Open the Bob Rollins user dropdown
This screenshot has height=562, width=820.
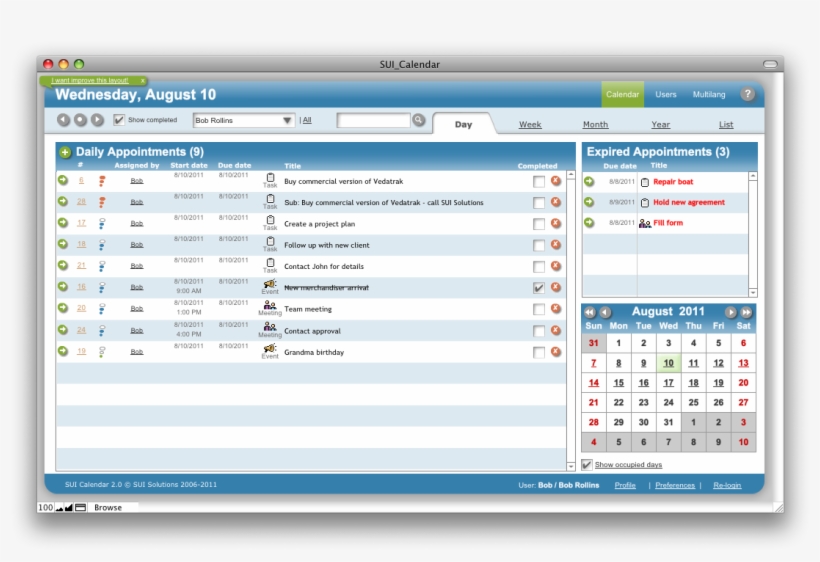[243, 120]
